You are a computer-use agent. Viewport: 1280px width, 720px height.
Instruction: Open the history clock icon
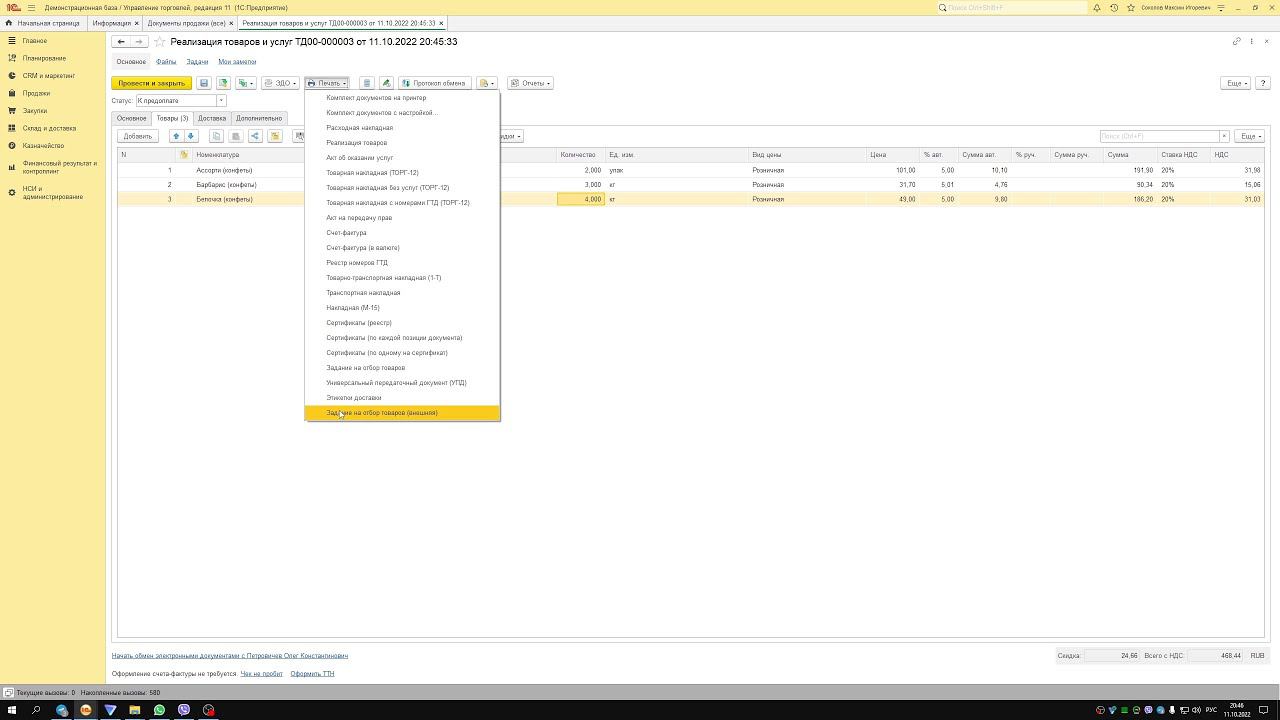1114,8
